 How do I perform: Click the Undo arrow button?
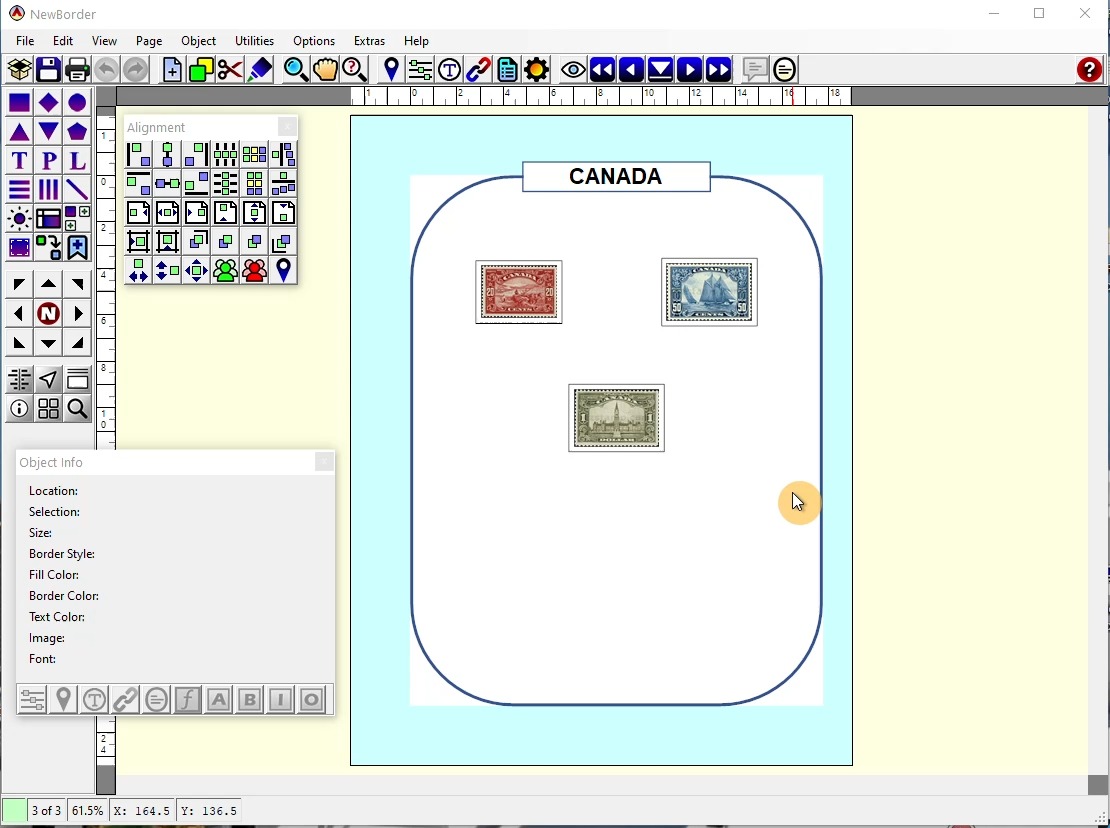tap(106, 70)
